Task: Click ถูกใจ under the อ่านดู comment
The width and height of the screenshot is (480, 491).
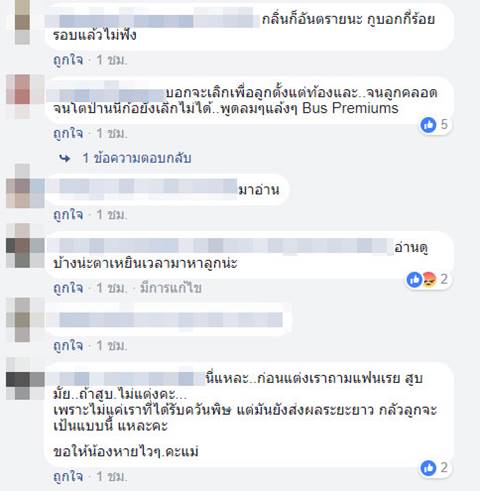Action: tap(68, 288)
